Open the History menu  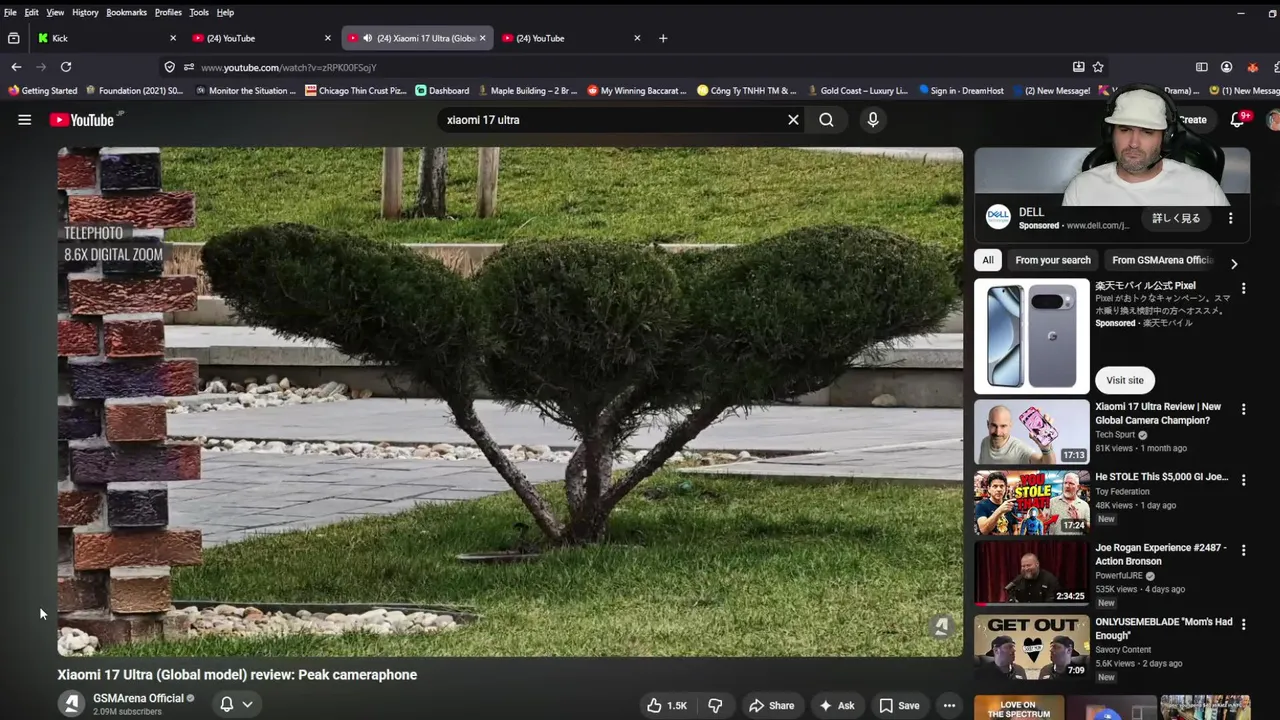pos(85,12)
